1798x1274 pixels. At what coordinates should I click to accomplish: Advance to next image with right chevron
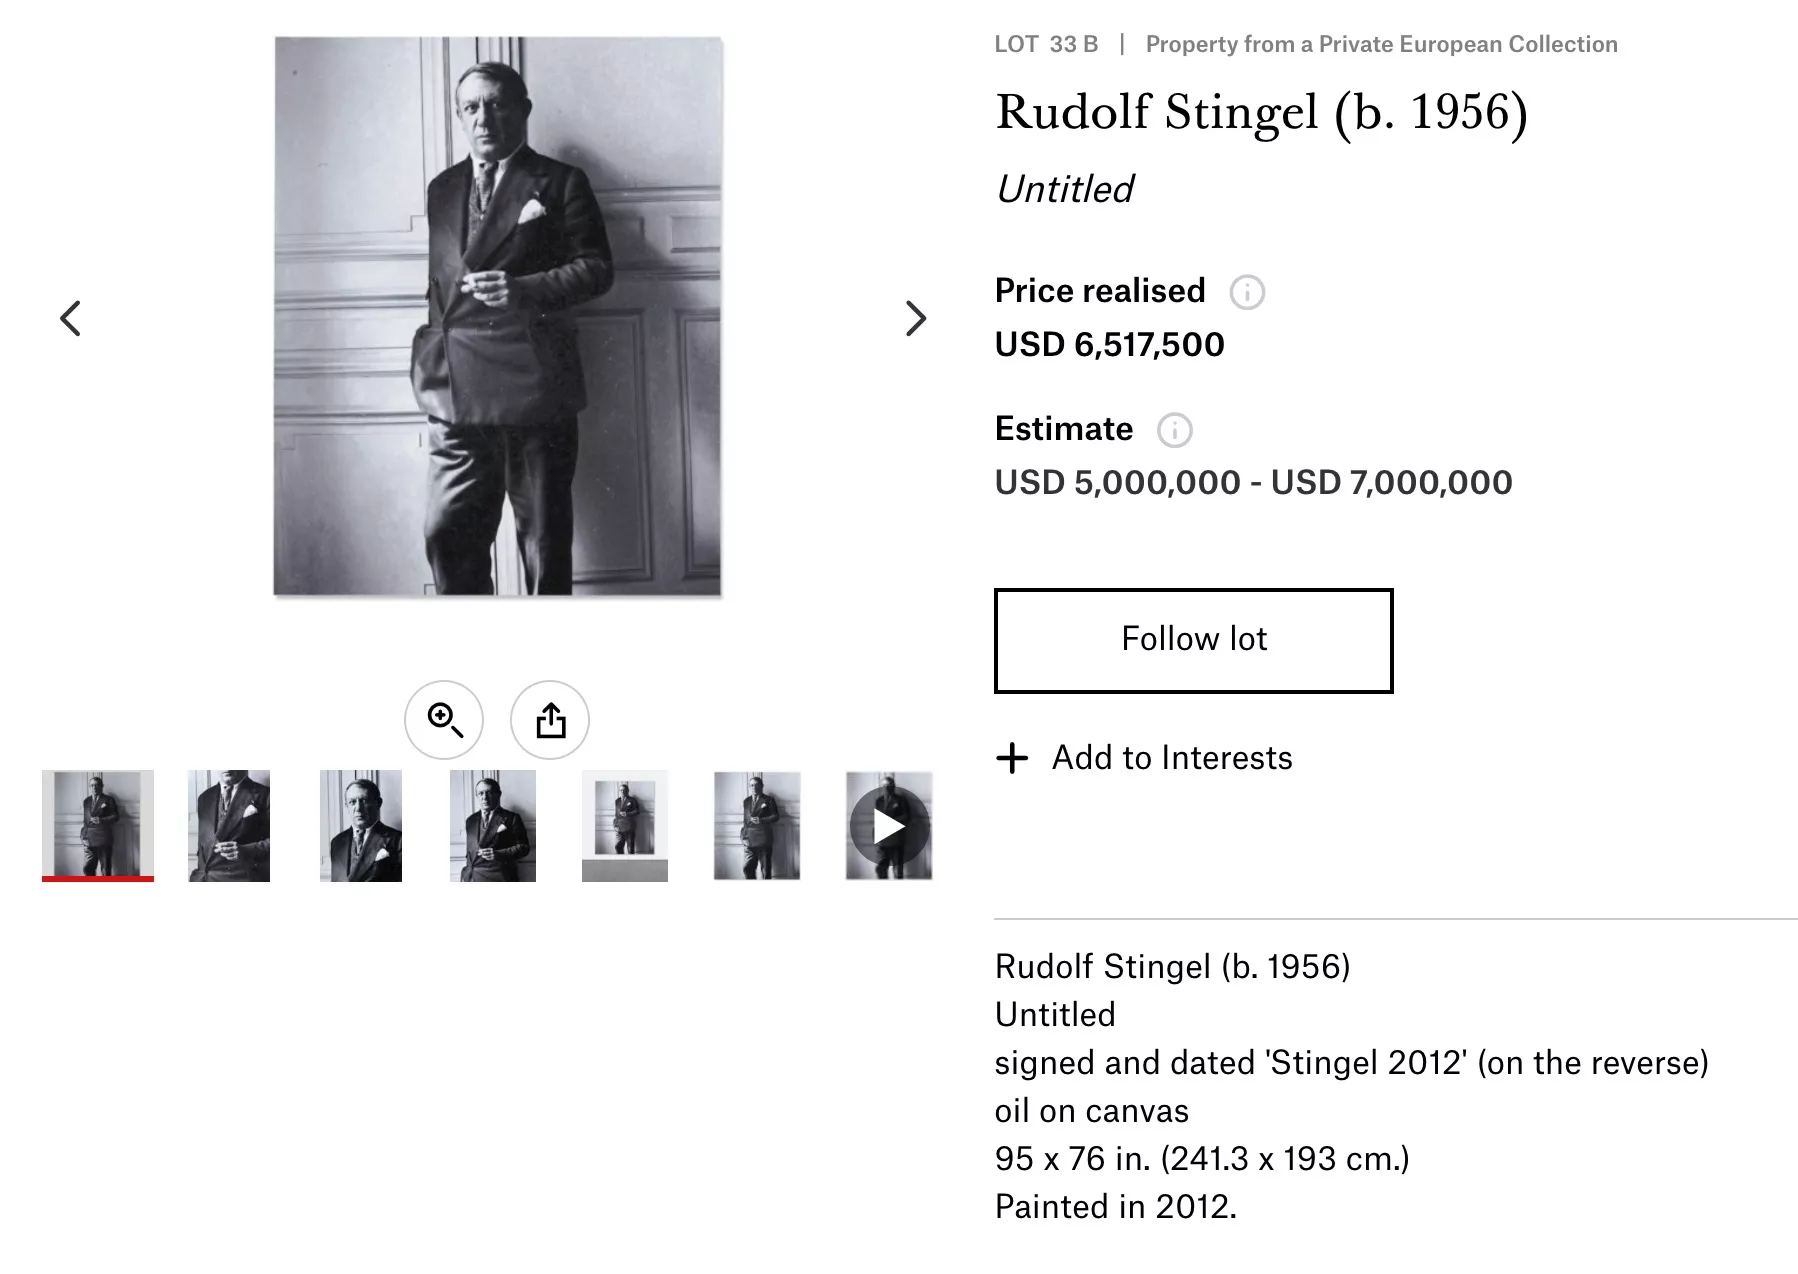pos(915,319)
